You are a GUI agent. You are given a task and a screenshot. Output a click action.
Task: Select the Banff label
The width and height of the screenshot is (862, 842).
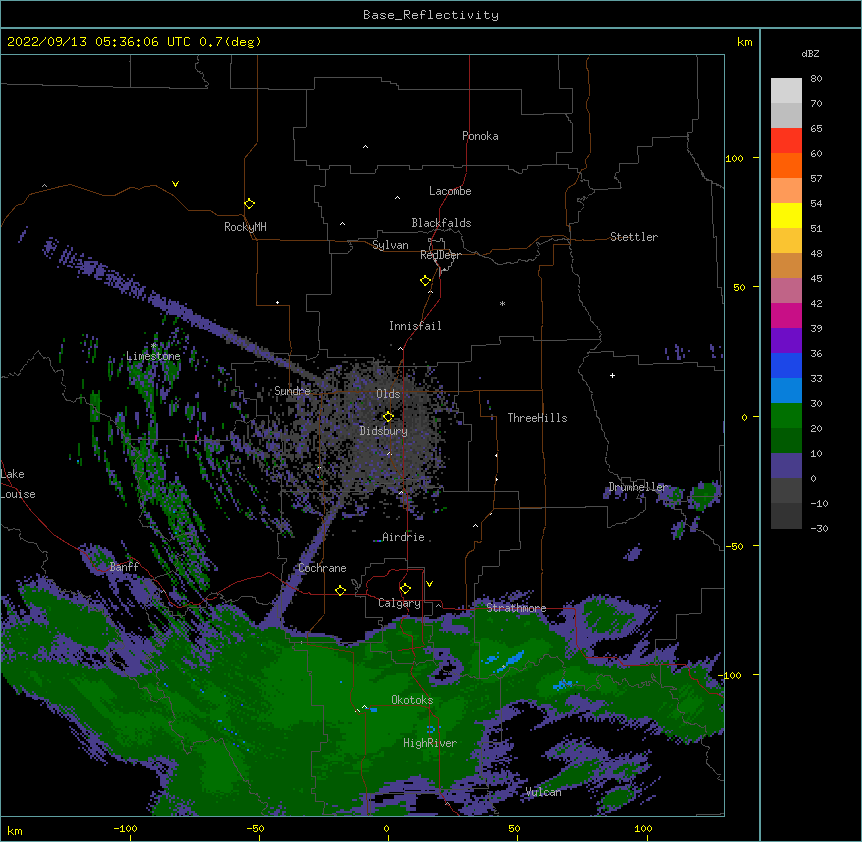[124, 567]
